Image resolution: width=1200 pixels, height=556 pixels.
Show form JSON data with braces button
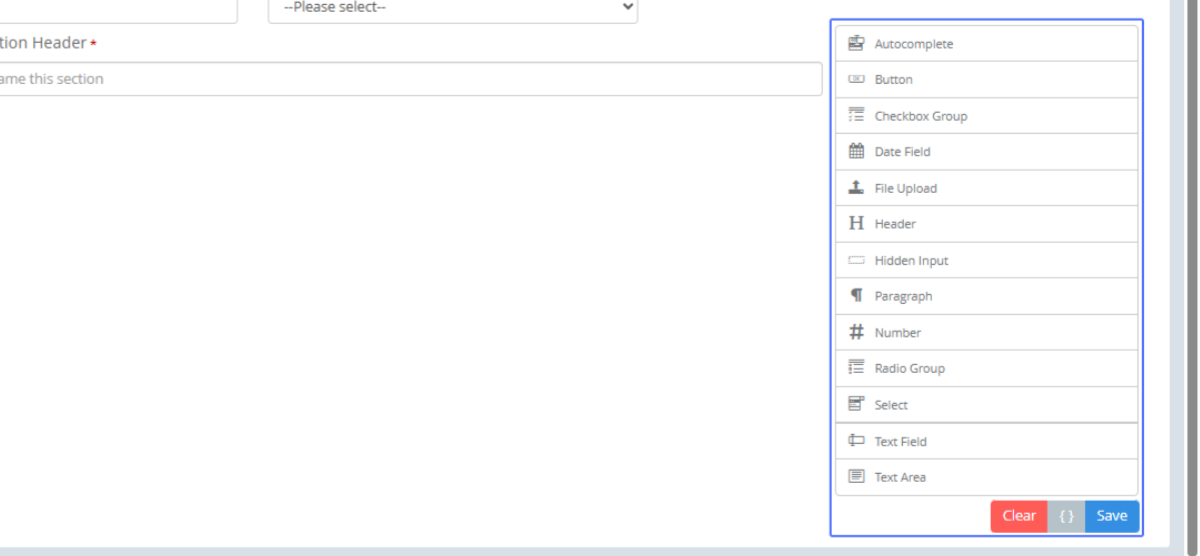pos(1066,516)
